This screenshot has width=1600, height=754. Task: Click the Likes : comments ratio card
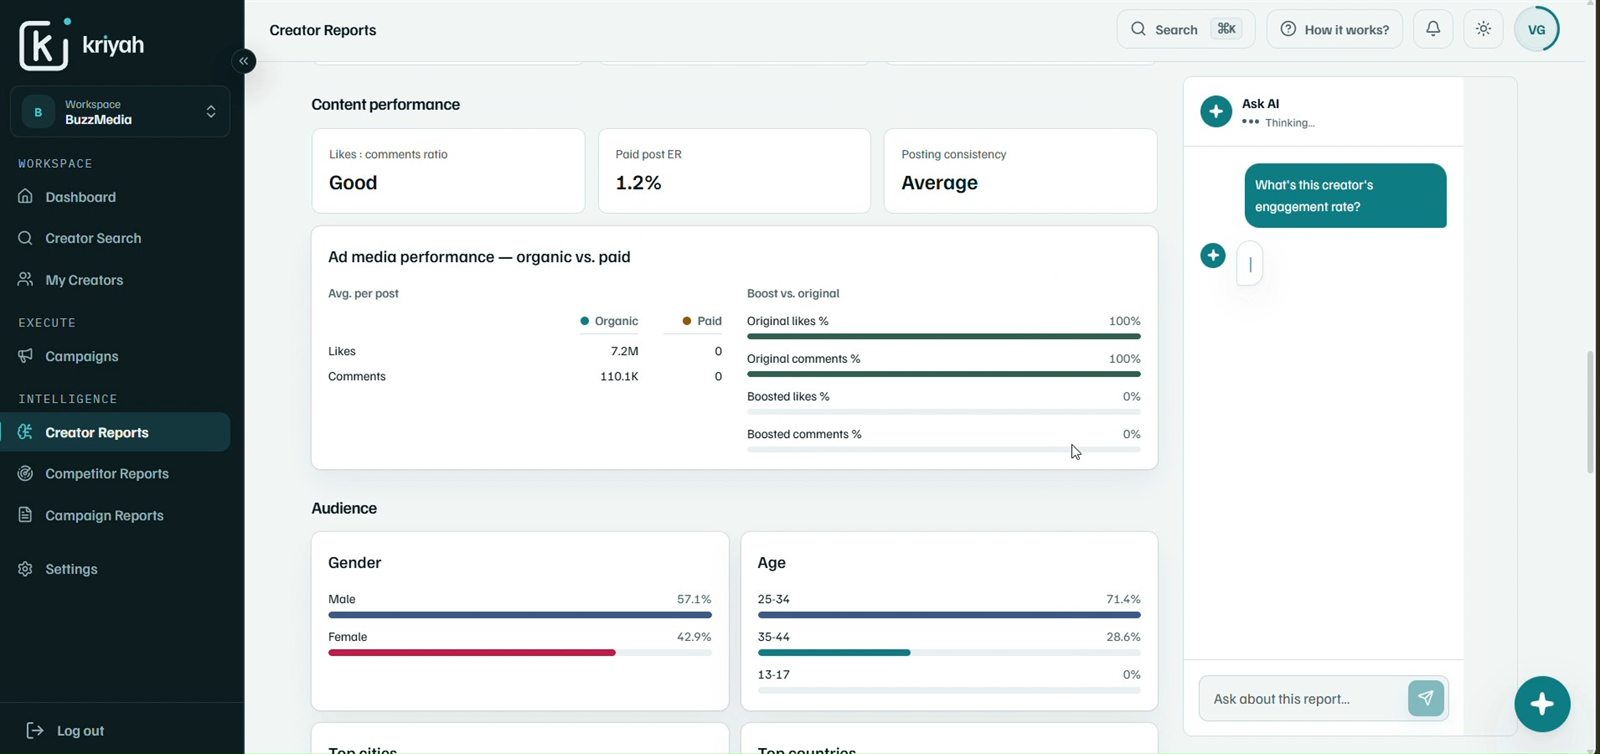pos(448,171)
